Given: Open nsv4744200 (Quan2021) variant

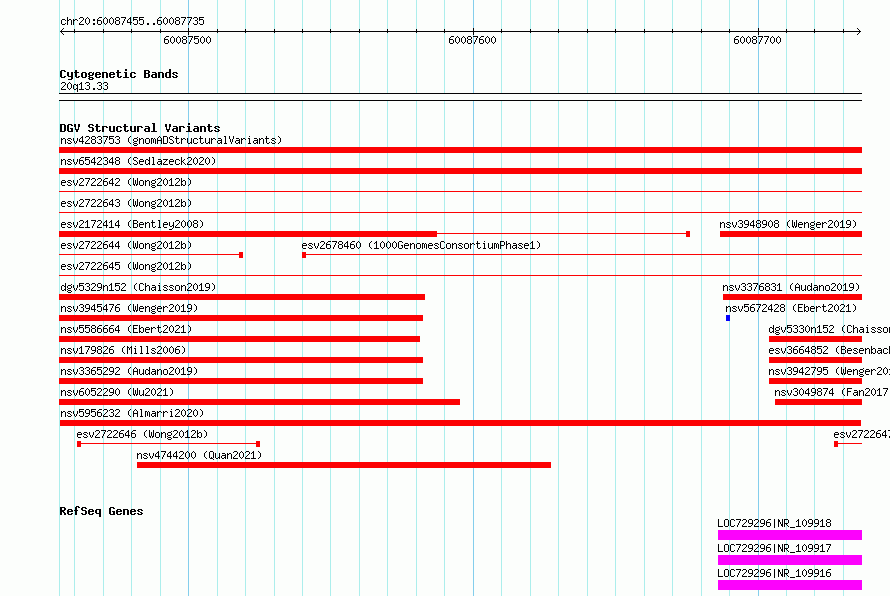Looking at the screenshot, I should click(199, 455).
